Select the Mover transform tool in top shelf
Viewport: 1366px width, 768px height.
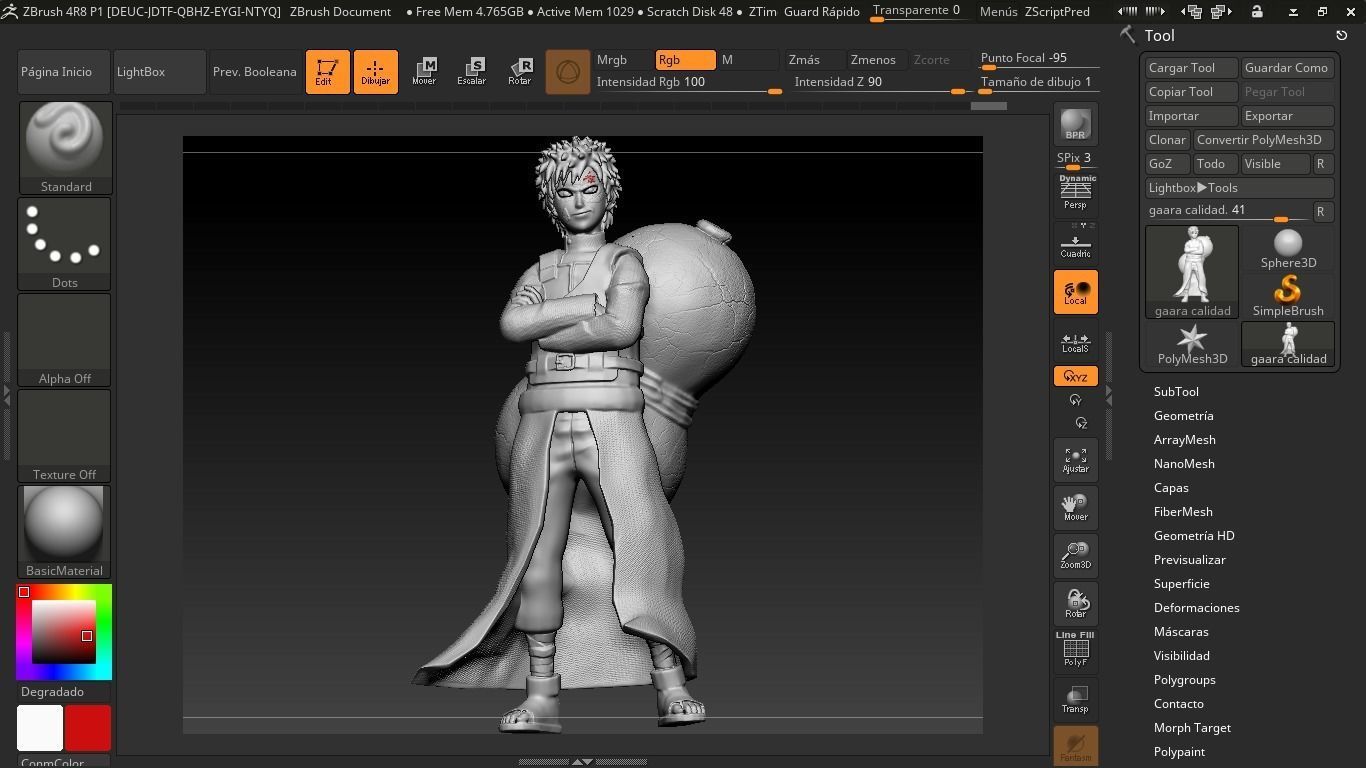tap(424, 72)
